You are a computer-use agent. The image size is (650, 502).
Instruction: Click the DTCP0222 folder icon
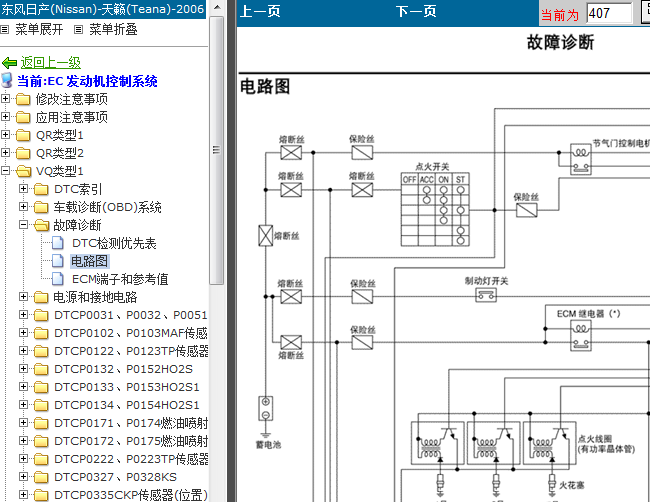click(41, 459)
